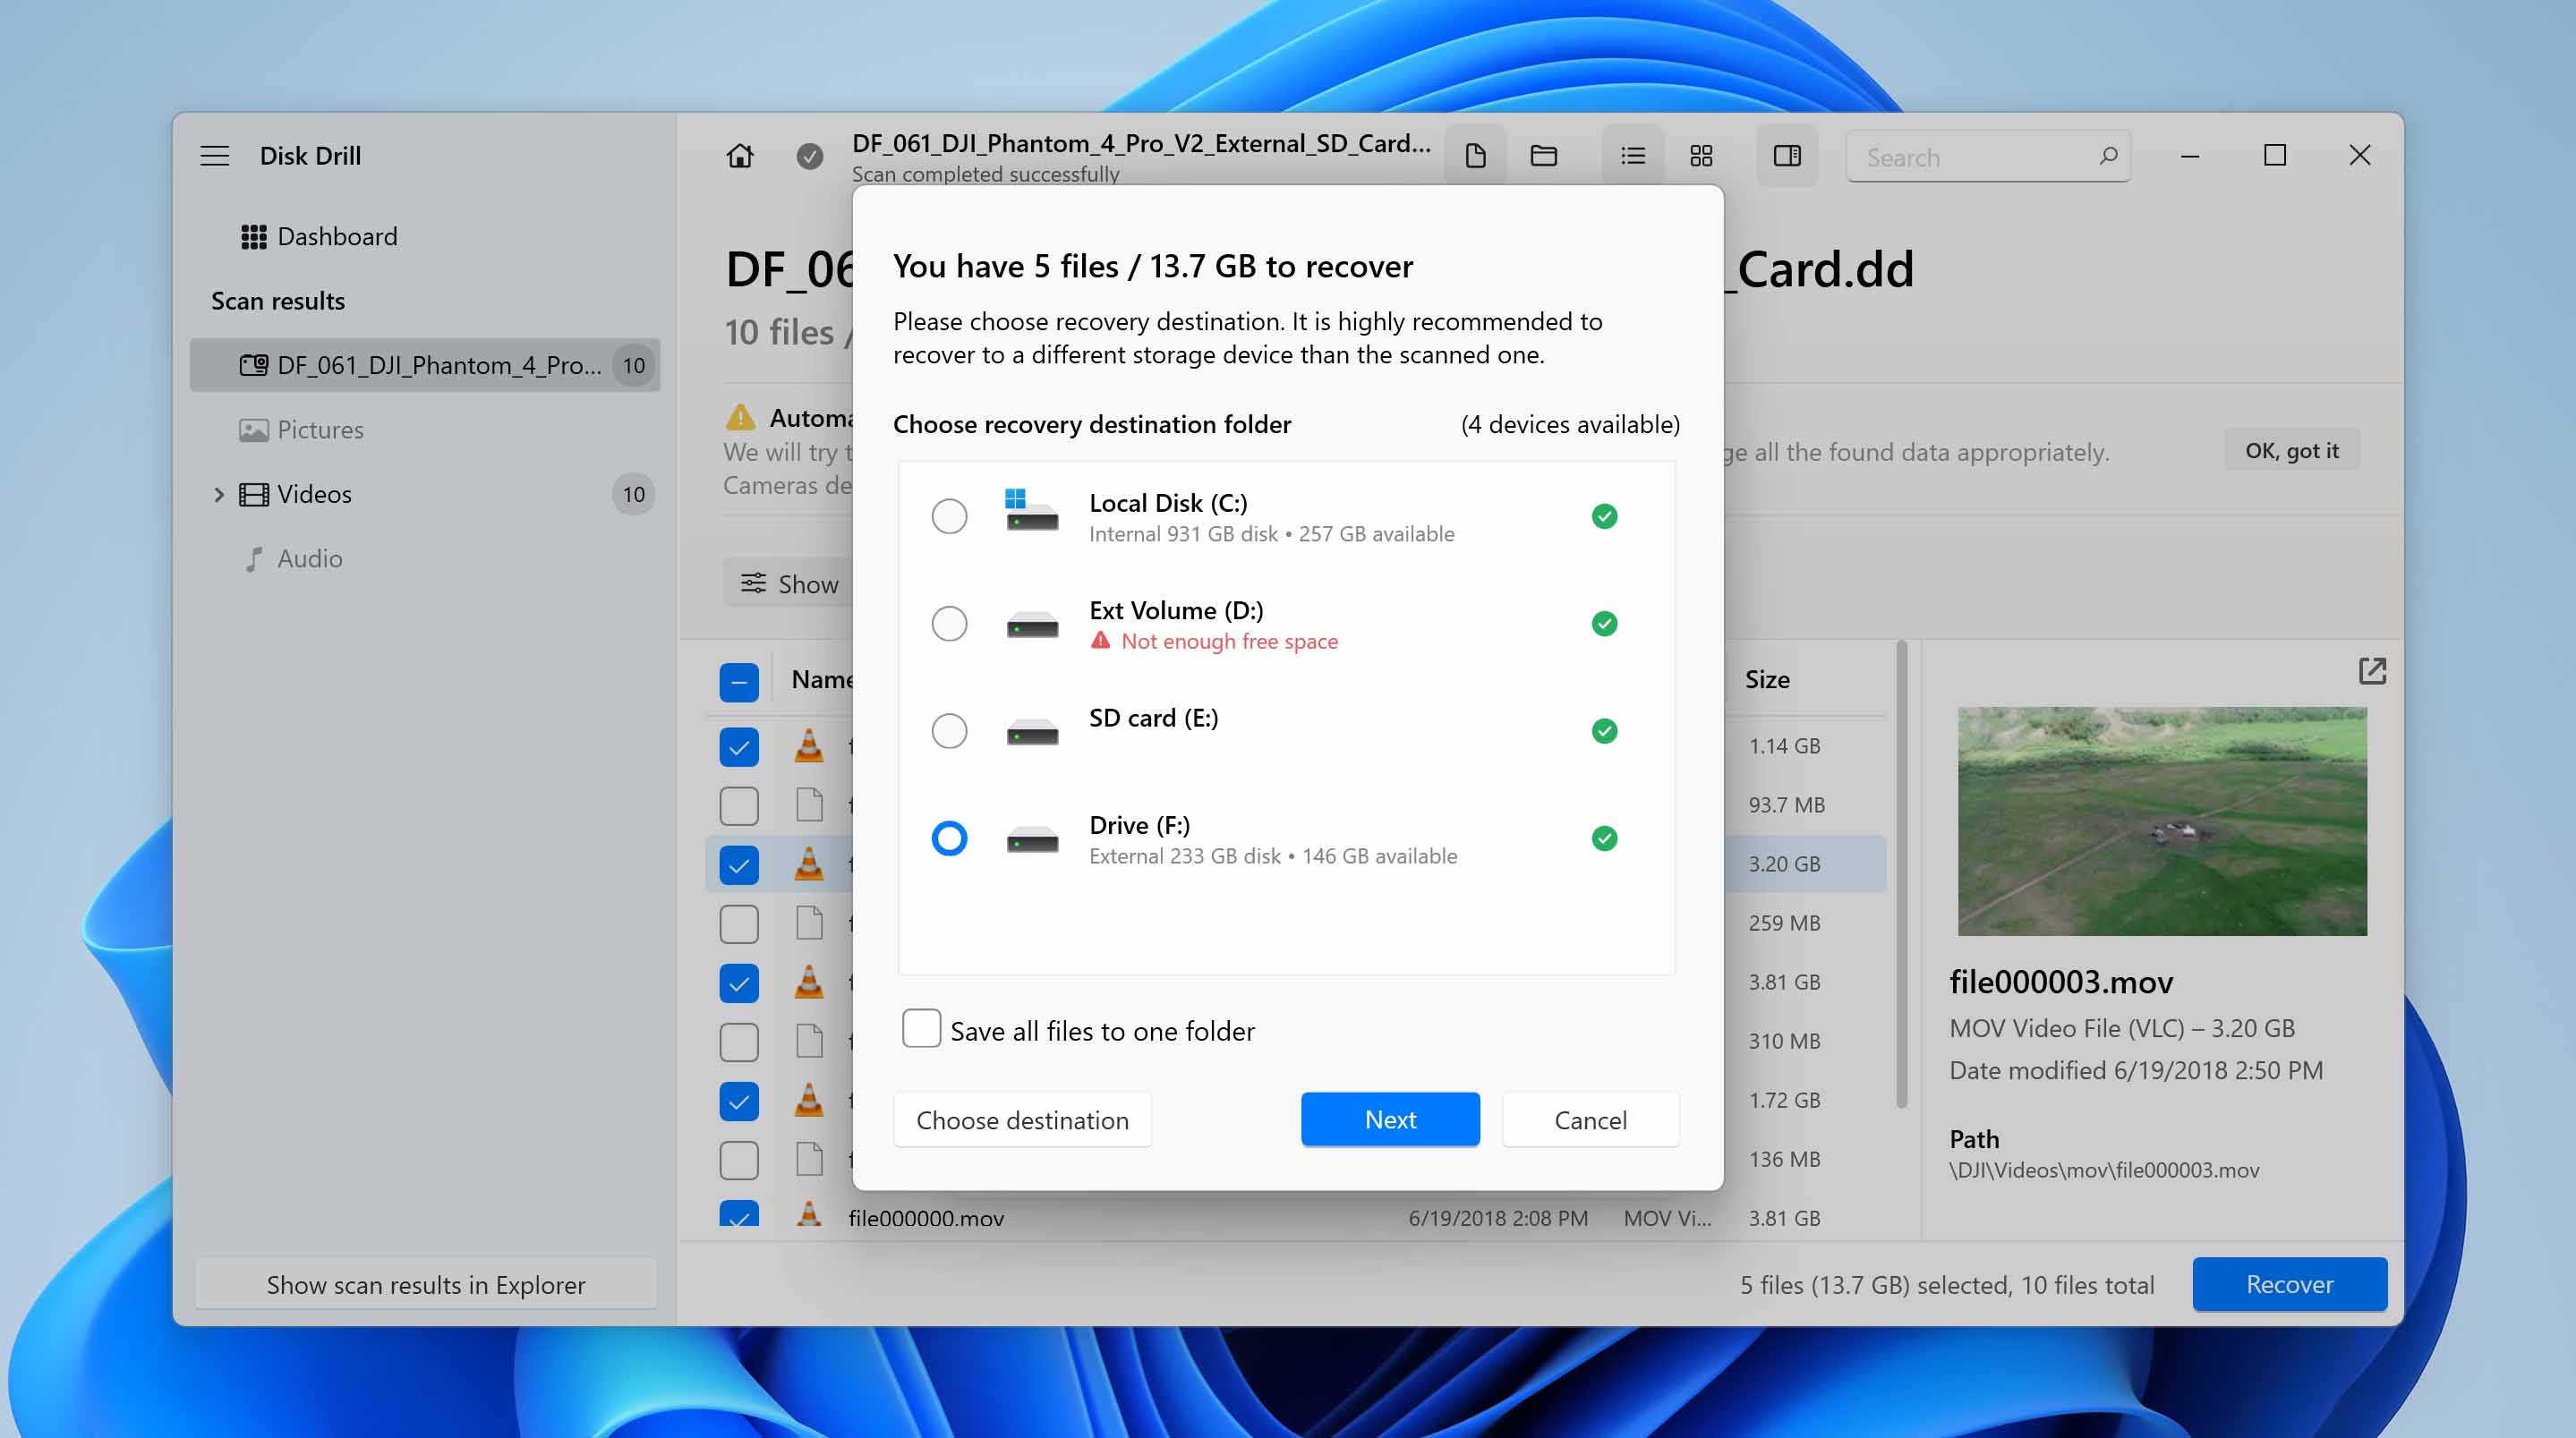Image resolution: width=2576 pixels, height=1438 pixels.
Task: Click the yellow warning triangle icon
Action: coord(740,417)
